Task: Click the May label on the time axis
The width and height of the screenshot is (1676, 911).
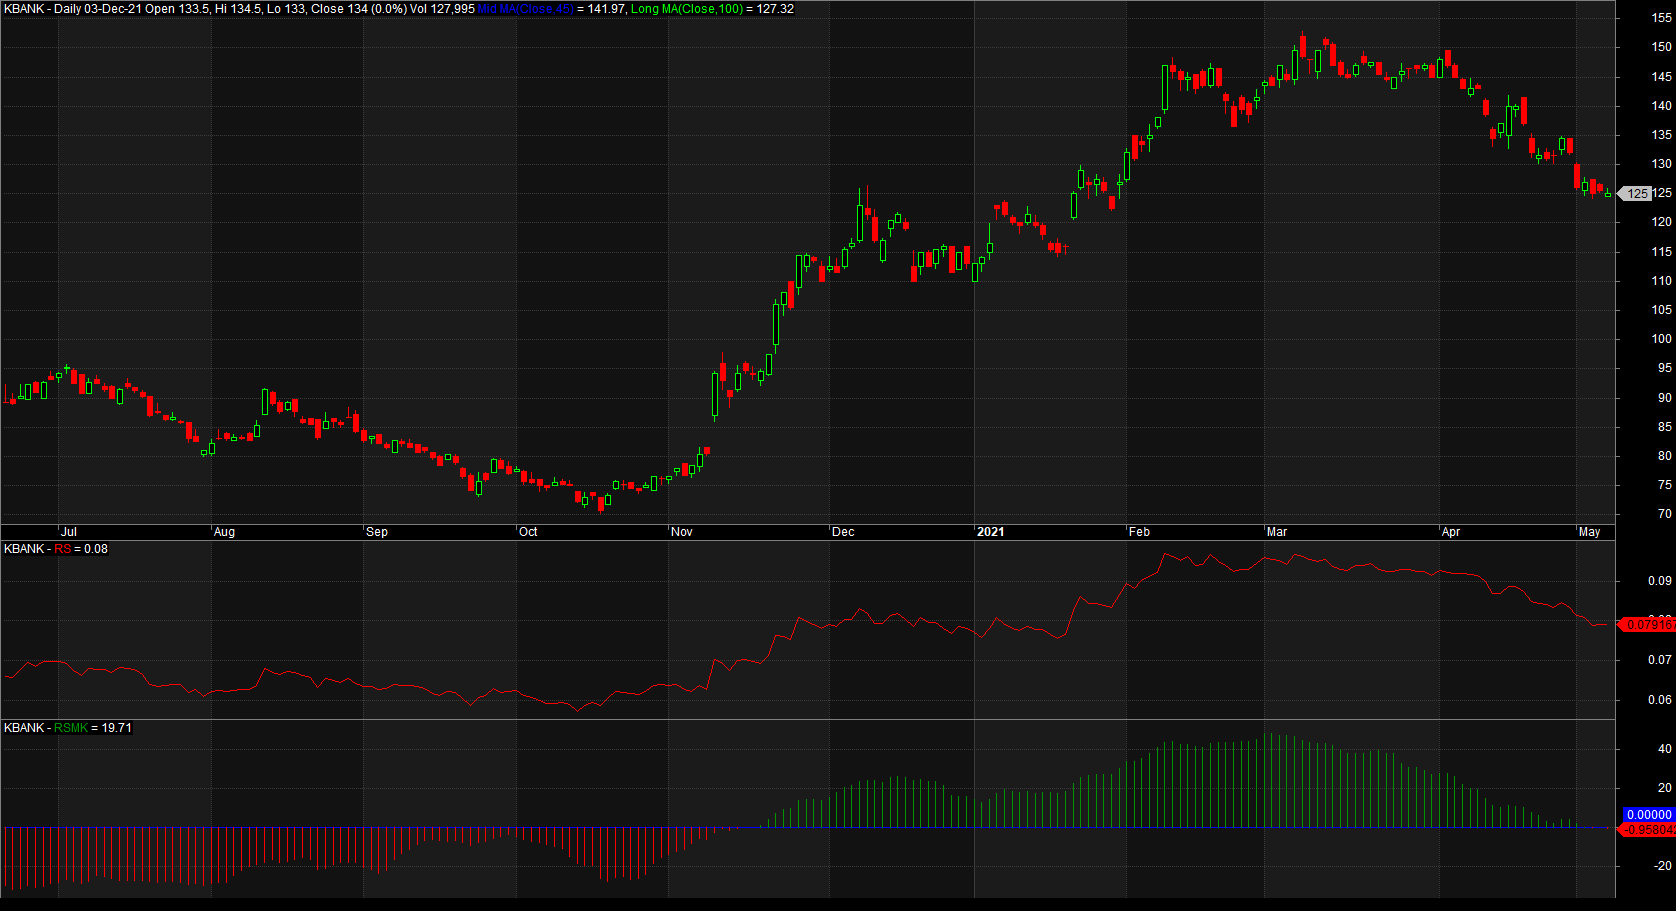Action: 1589,532
